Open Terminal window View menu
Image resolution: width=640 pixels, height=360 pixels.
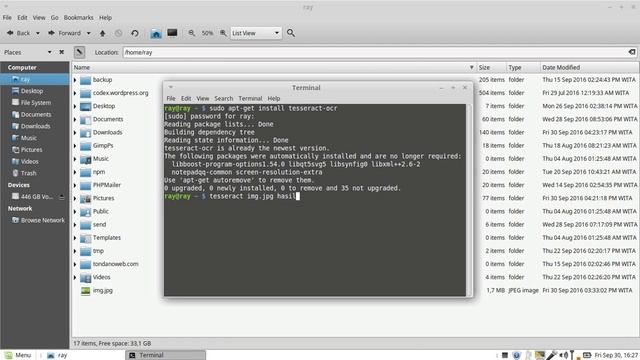tap(202, 98)
